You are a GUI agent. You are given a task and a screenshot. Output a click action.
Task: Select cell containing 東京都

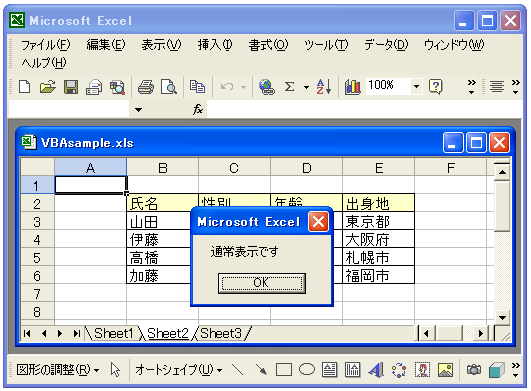[x=378, y=221]
